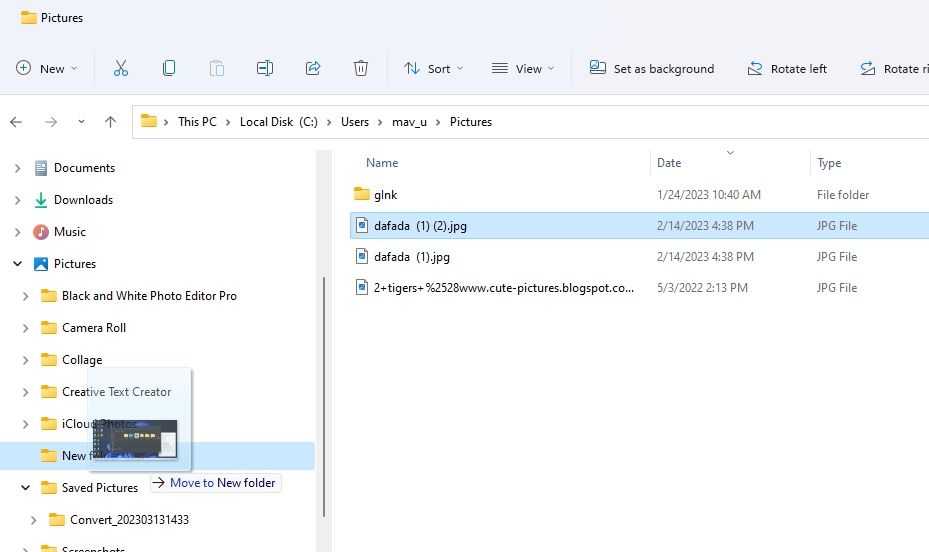Click date cell 1/24/2023 10:40 AM
The image size is (929, 552).
(x=709, y=195)
